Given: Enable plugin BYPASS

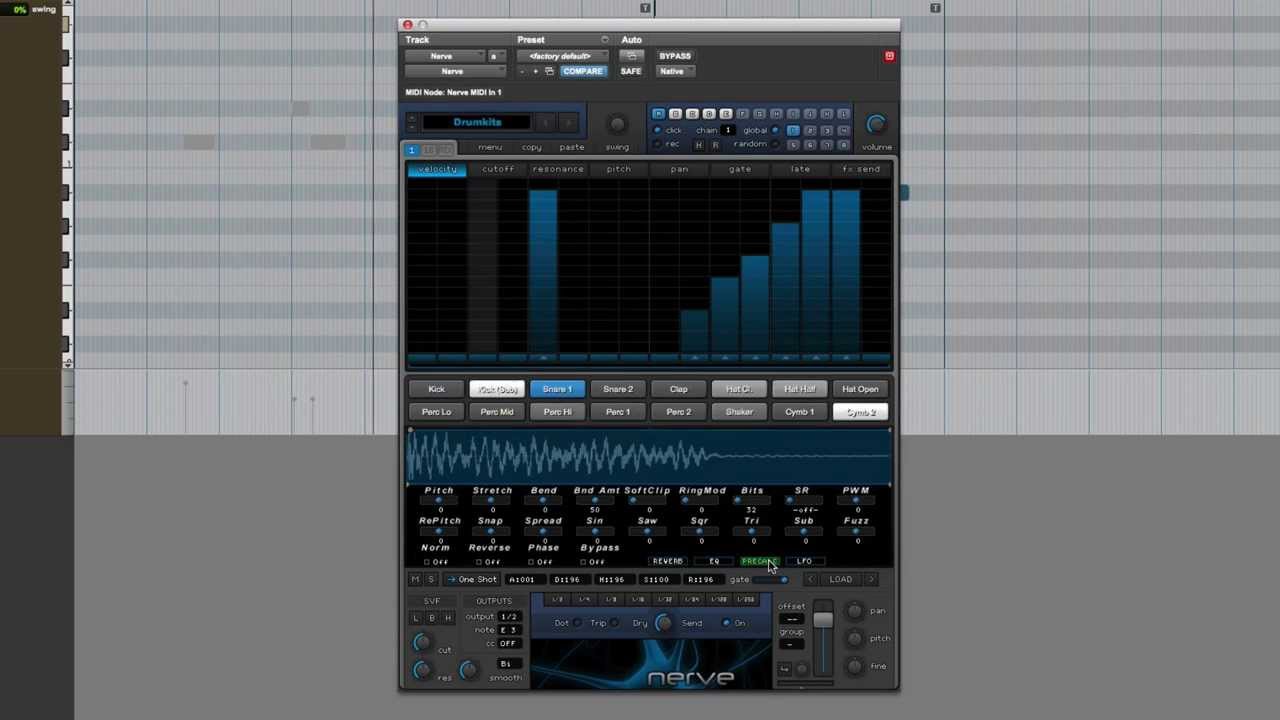Looking at the screenshot, I should coord(675,56).
